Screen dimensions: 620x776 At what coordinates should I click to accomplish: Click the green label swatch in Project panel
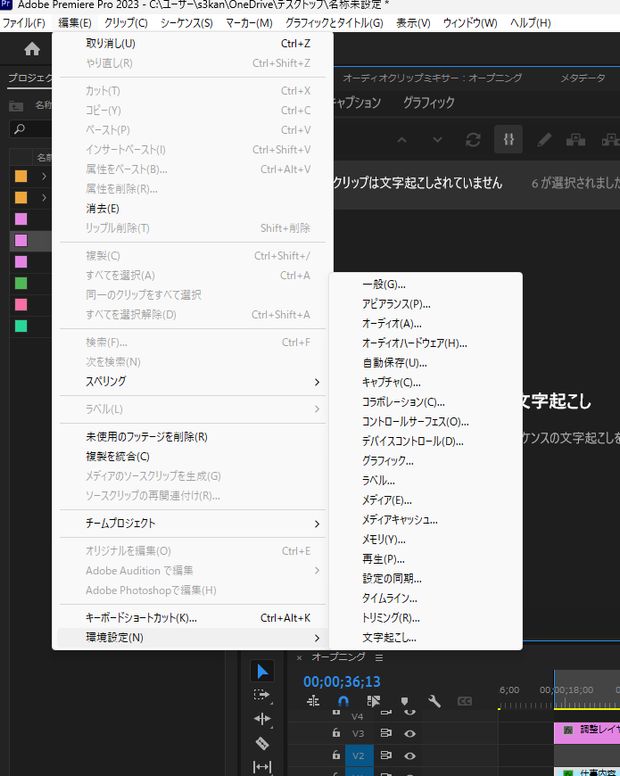pyautogui.click(x=21, y=283)
